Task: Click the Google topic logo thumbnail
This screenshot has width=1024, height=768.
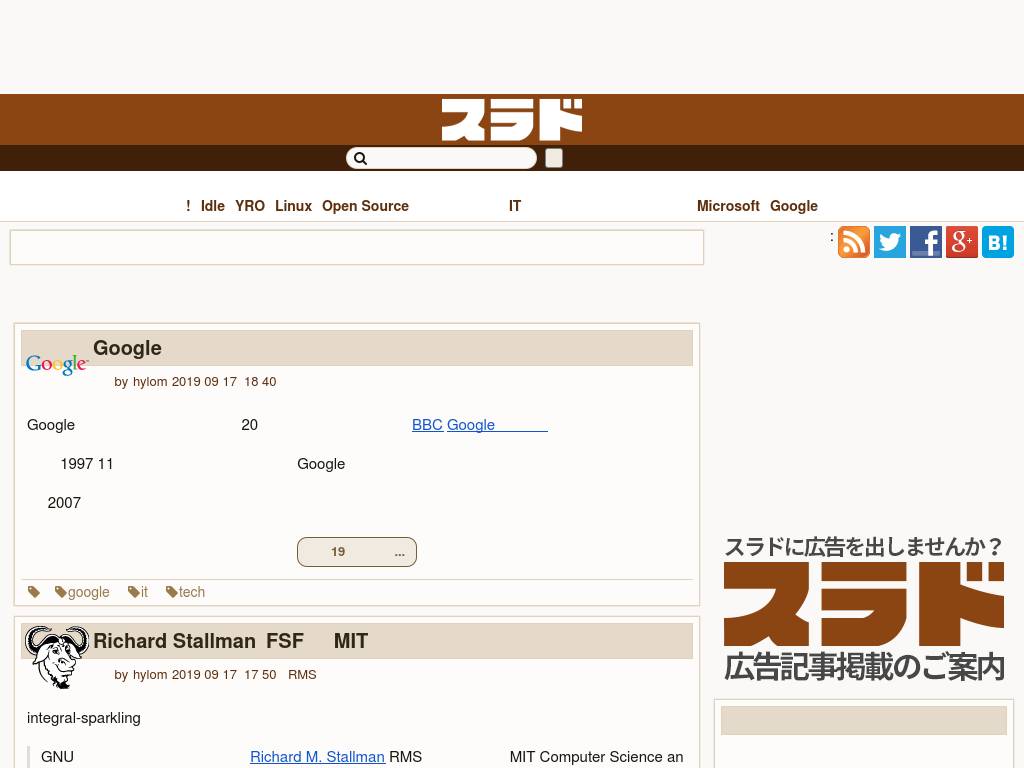Action: (x=57, y=364)
